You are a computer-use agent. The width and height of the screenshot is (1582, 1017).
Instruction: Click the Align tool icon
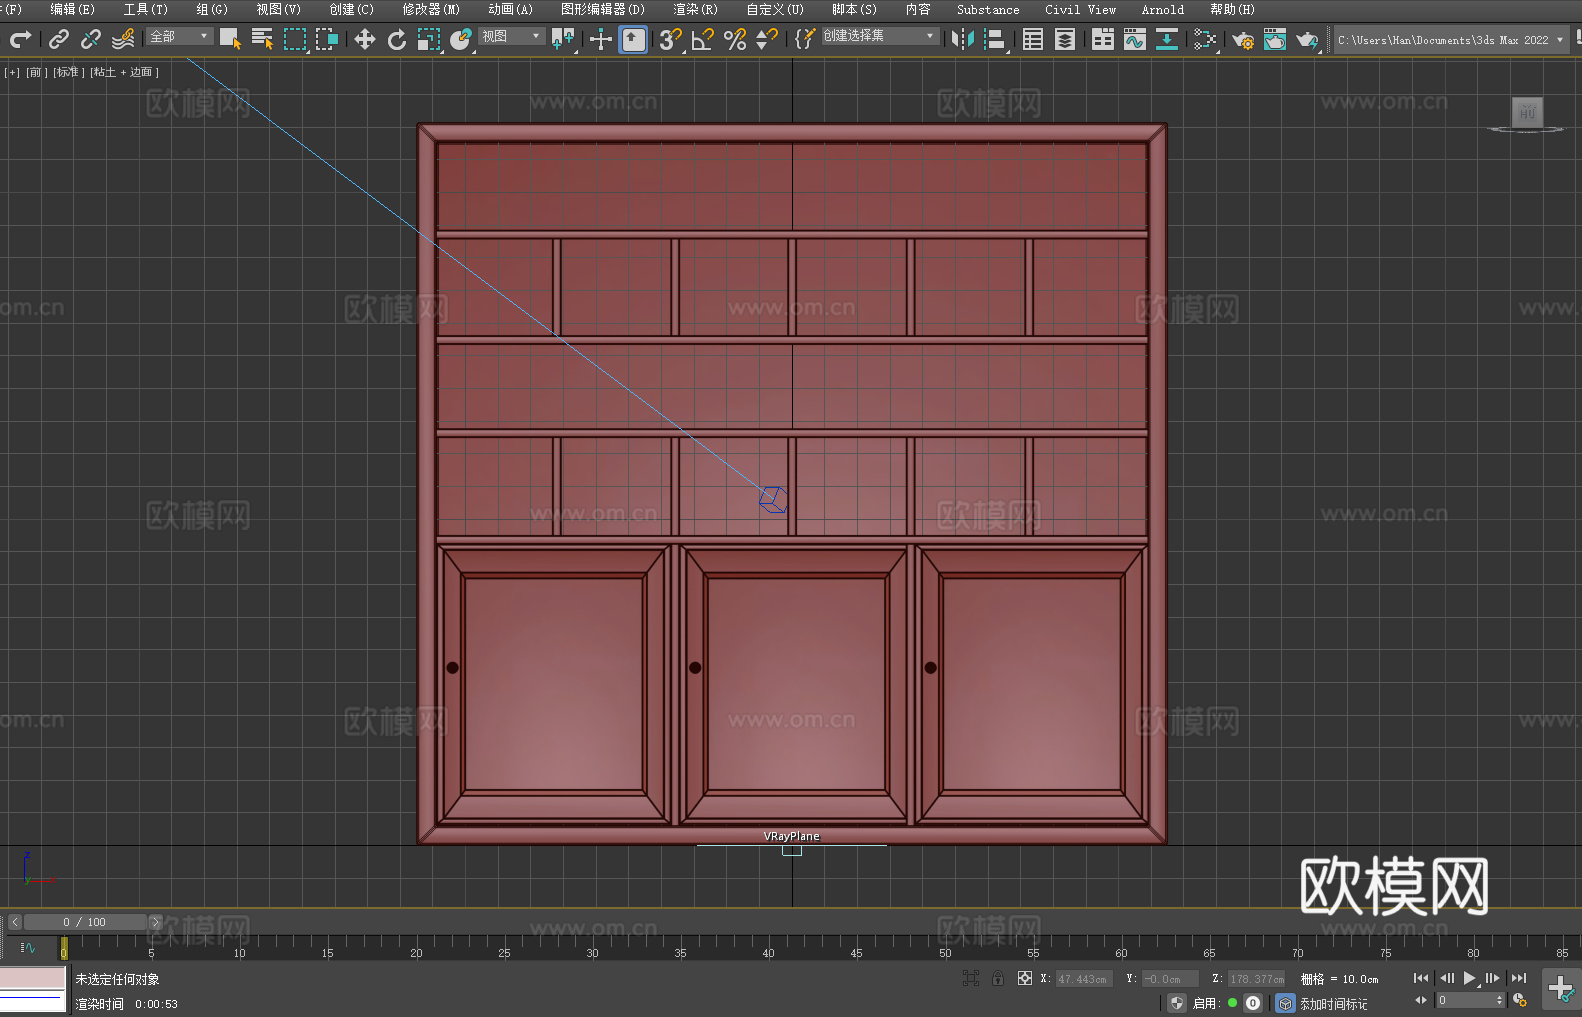[995, 39]
